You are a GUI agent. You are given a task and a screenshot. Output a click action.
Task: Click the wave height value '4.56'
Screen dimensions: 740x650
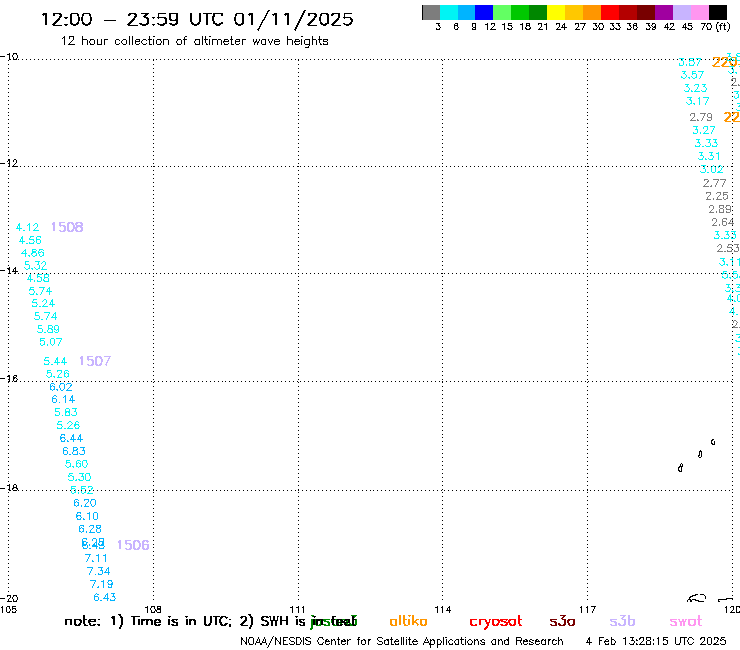click(30, 240)
